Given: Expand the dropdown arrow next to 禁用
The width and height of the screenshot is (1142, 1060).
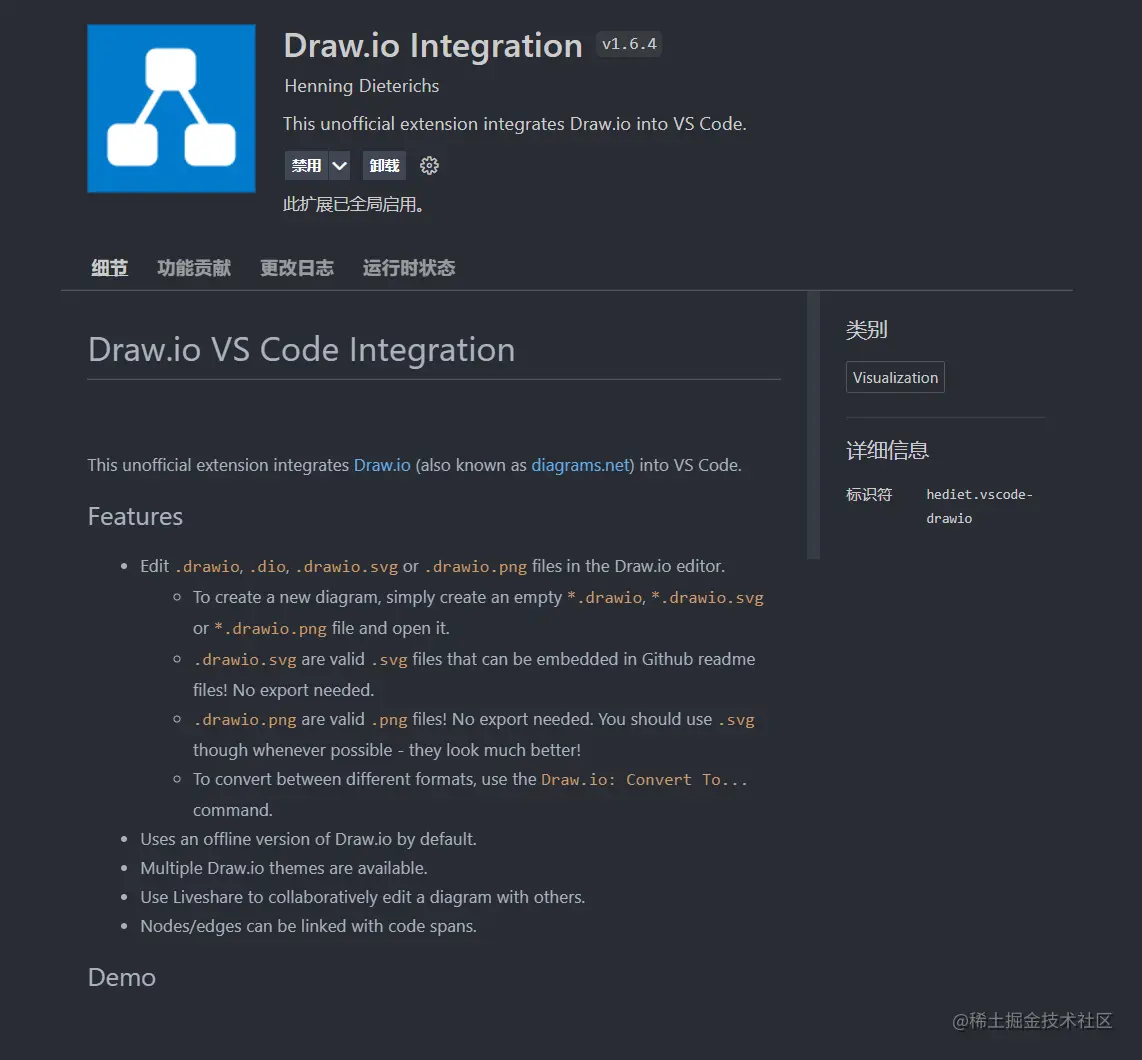Looking at the screenshot, I should pos(339,166).
